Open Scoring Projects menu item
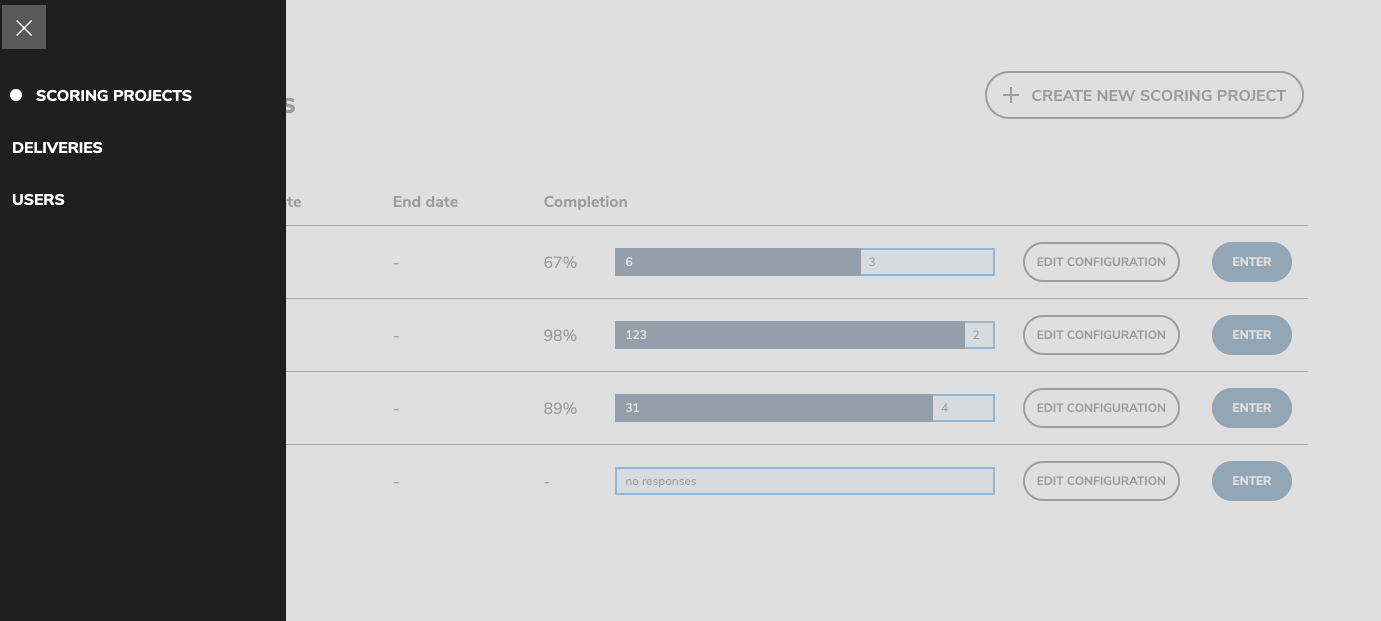Screen dimensions: 1381x621 (x=113, y=96)
